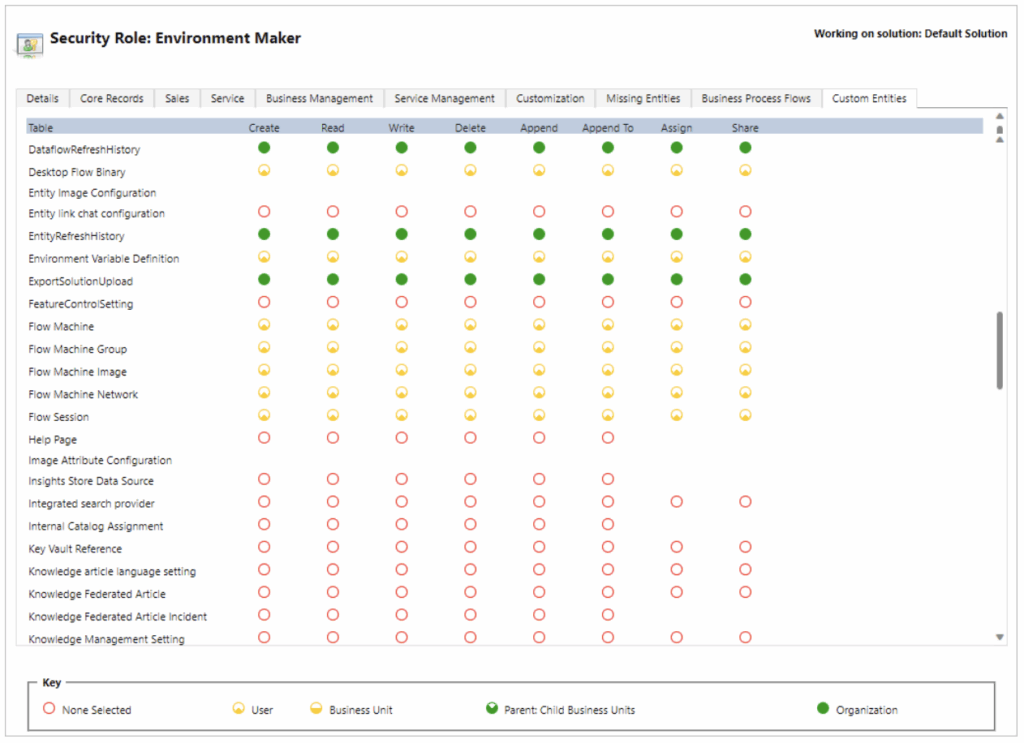
Task: Toggle Delete privilege for ExportSolutionUpload
Action: tap(470, 279)
